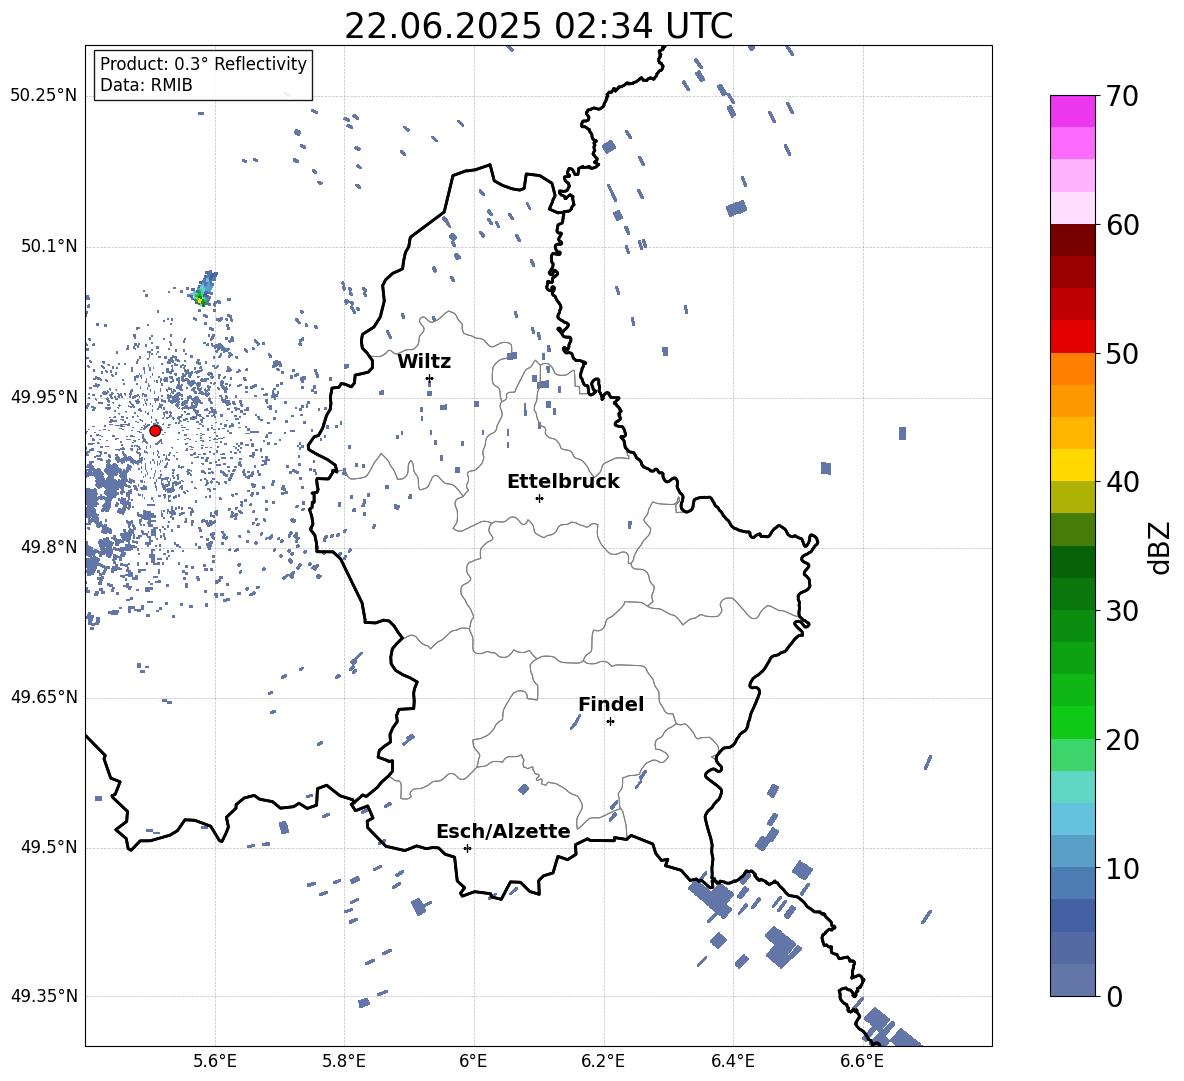Click the timestamp title 22.06.2025 02:34 UTC

point(538,26)
